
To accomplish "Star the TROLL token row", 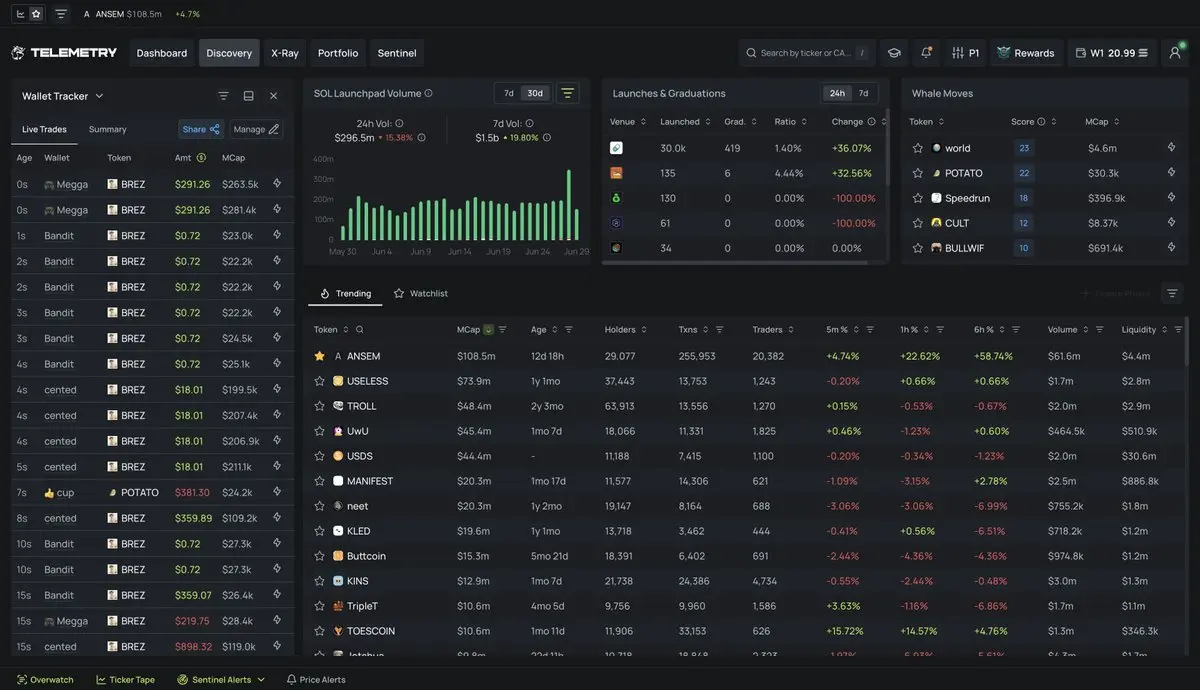I will [x=320, y=406].
